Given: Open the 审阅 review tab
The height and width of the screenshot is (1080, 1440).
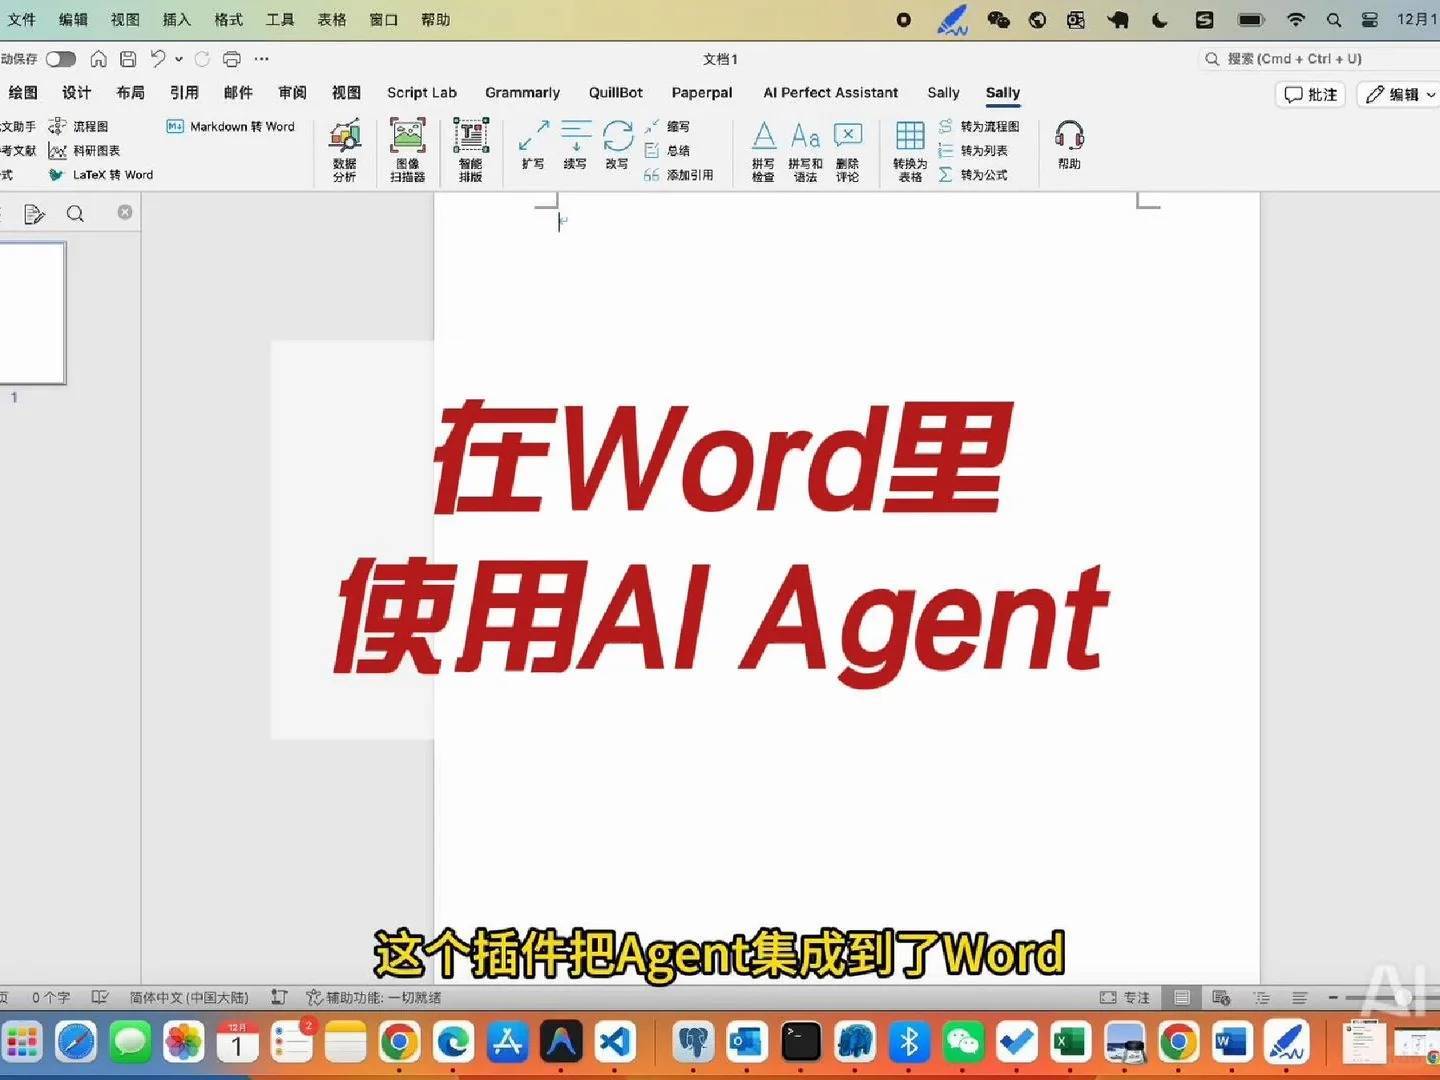Looking at the screenshot, I should click(x=292, y=92).
